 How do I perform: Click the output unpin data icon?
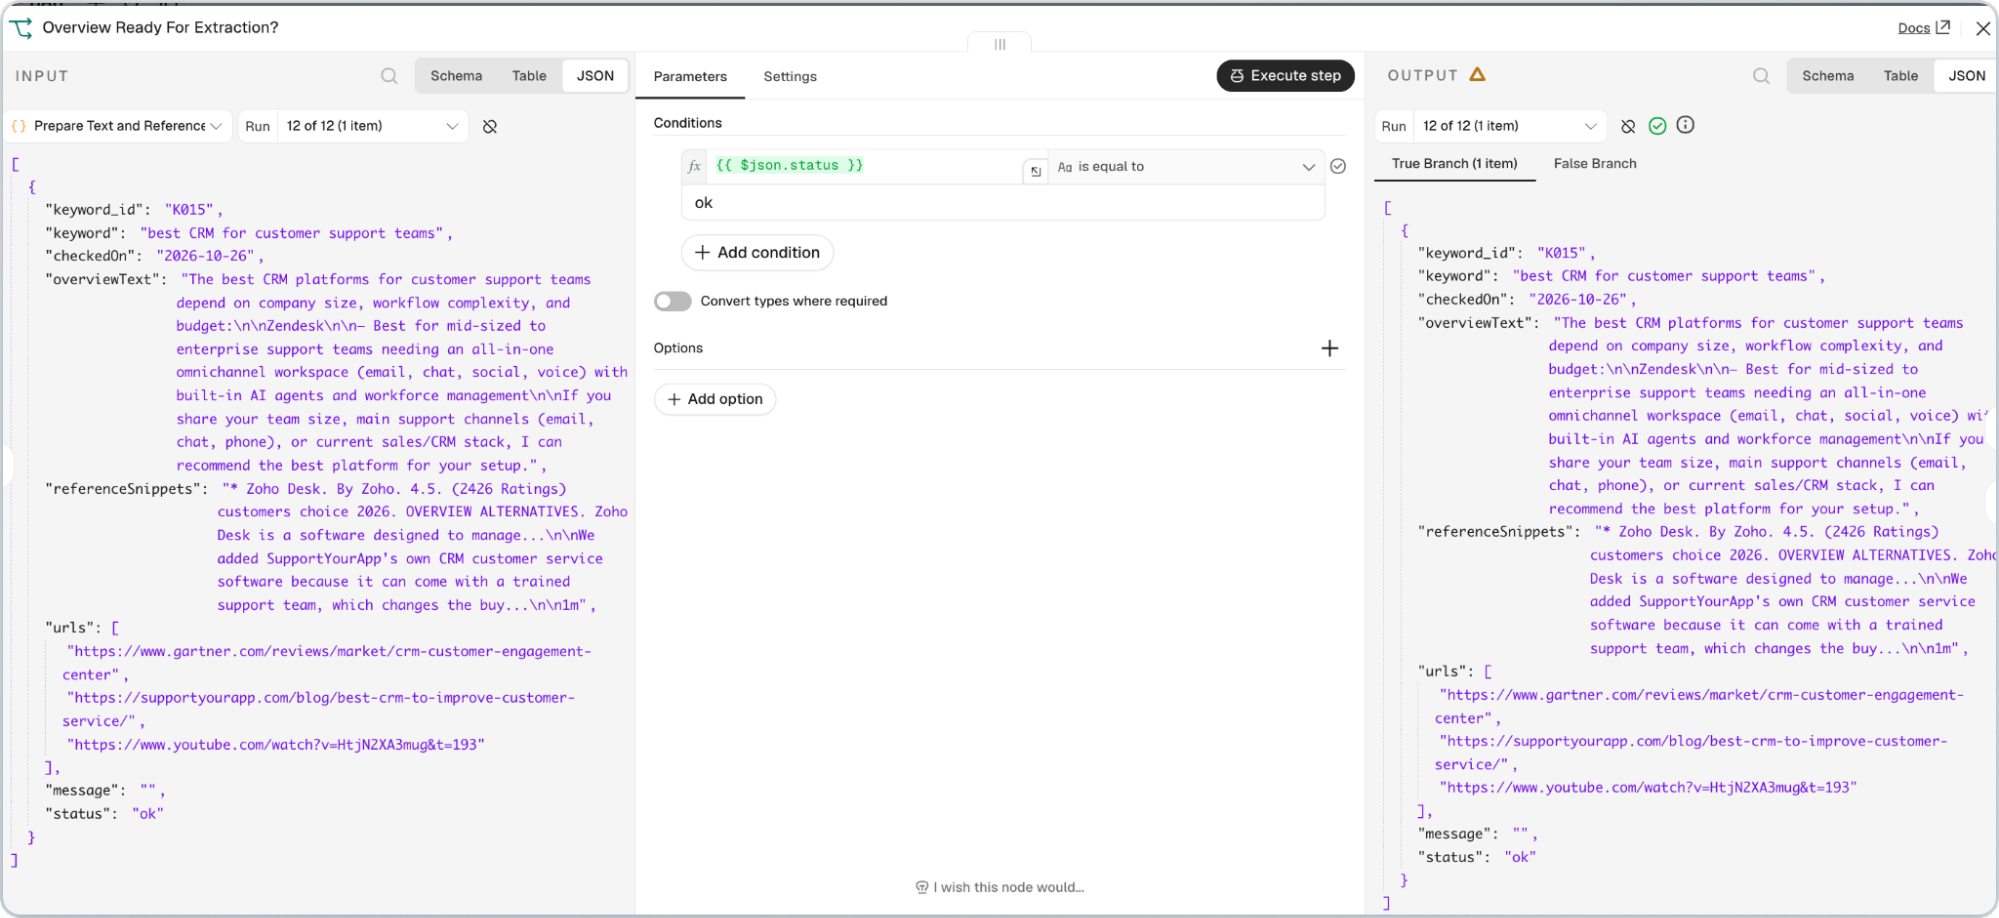click(x=1628, y=126)
